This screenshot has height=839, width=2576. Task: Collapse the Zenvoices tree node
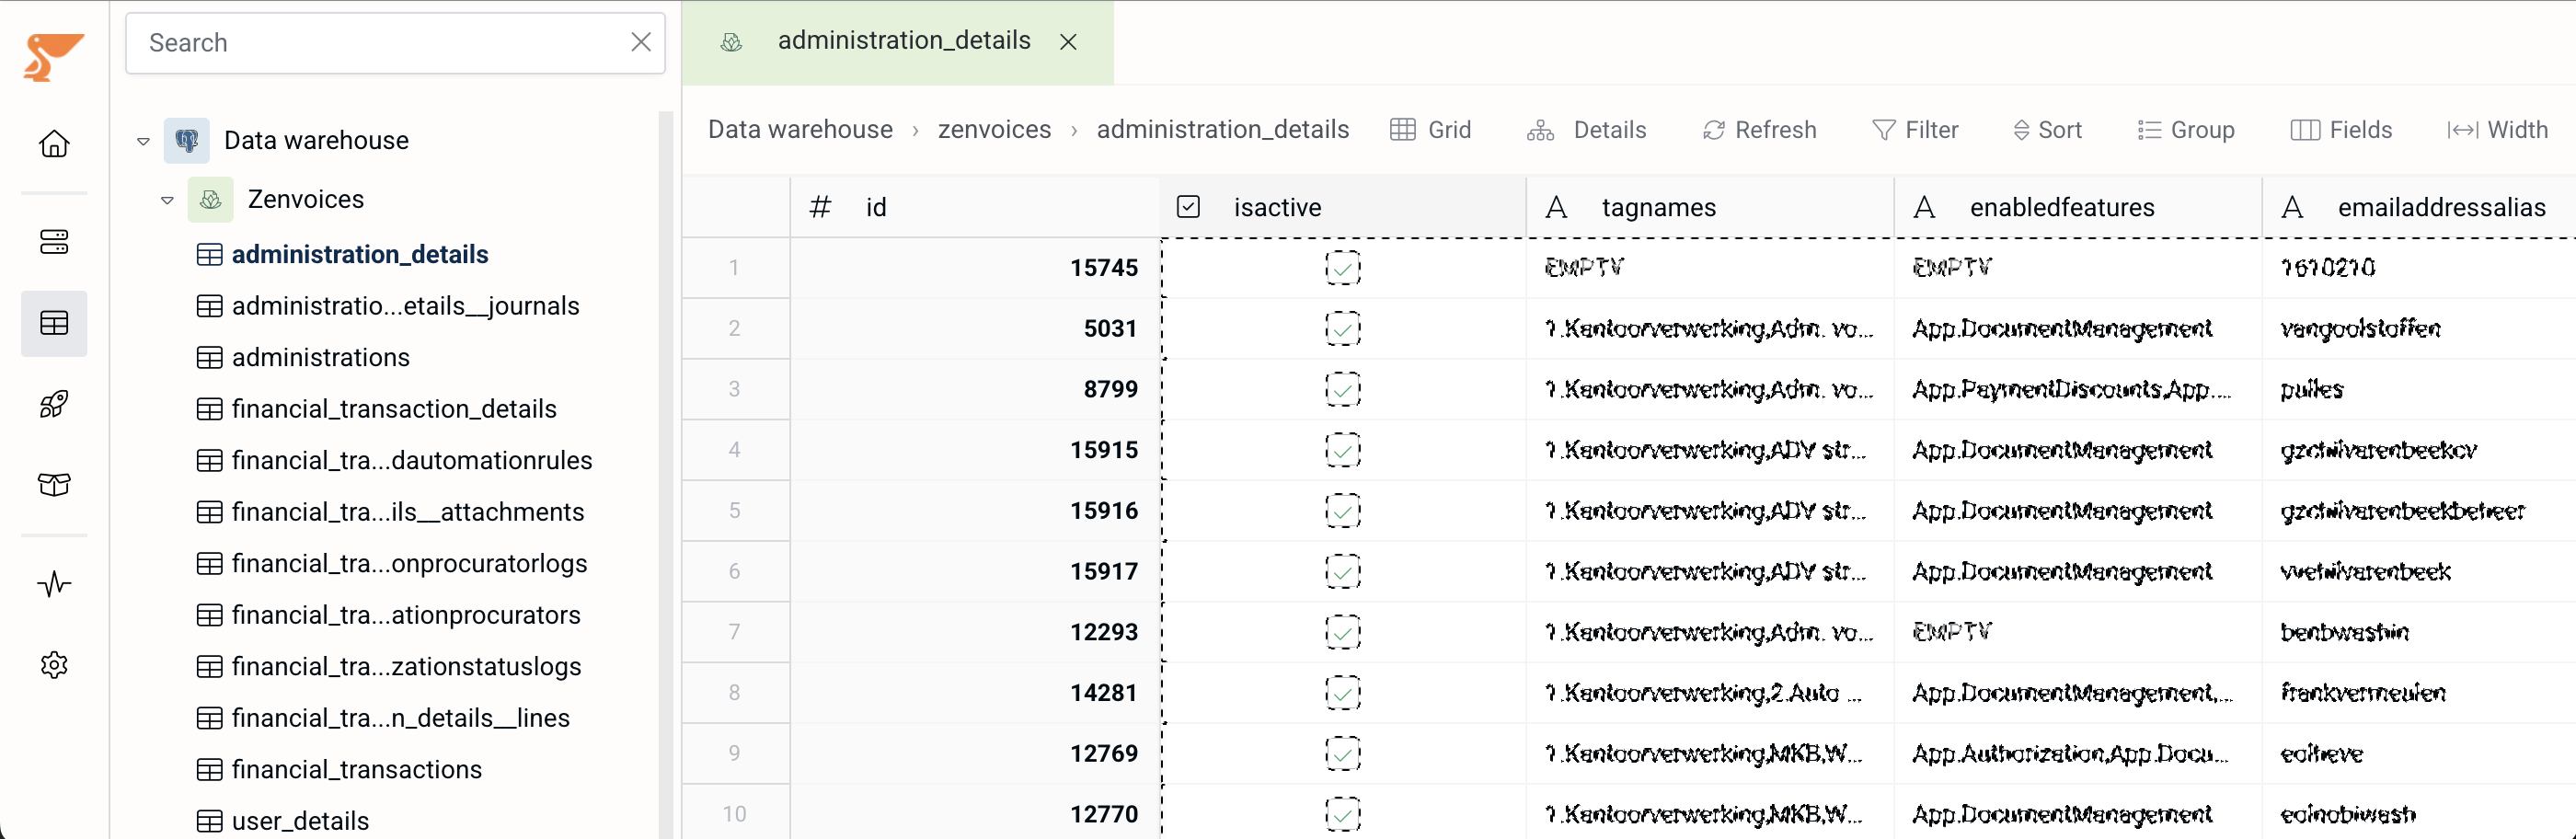click(167, 200)
